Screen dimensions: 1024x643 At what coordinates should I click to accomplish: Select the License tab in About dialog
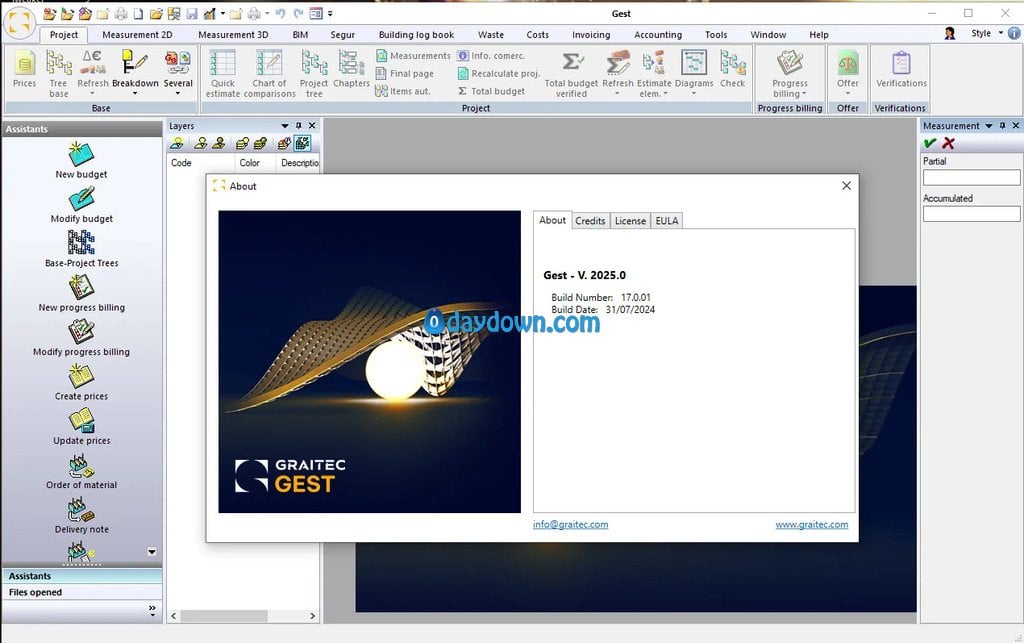(630, 221)
